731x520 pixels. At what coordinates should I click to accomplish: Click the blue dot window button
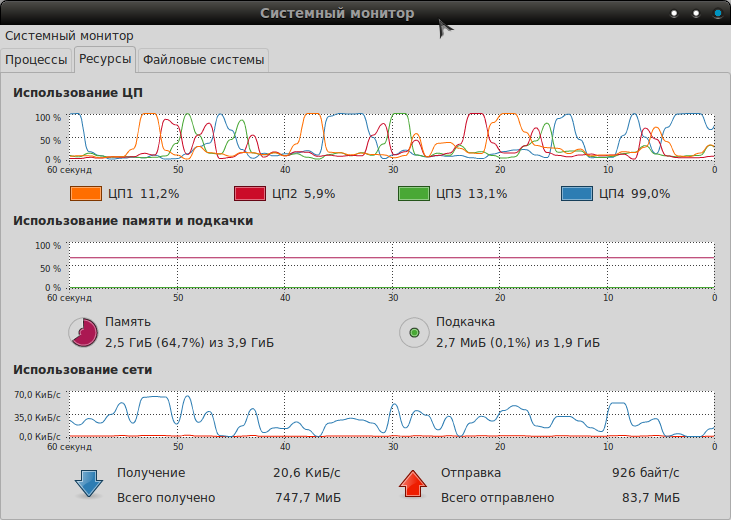click(x=717, y=13)
